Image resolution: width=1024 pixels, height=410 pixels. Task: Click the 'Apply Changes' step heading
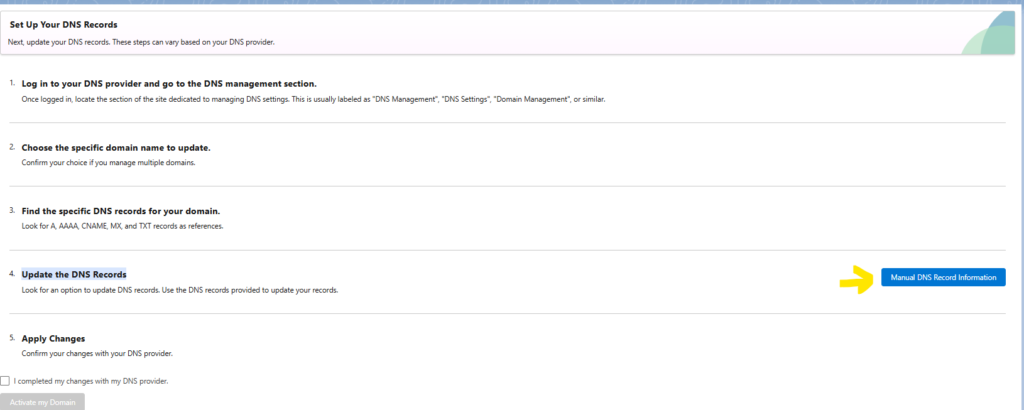tap(54, 339)
